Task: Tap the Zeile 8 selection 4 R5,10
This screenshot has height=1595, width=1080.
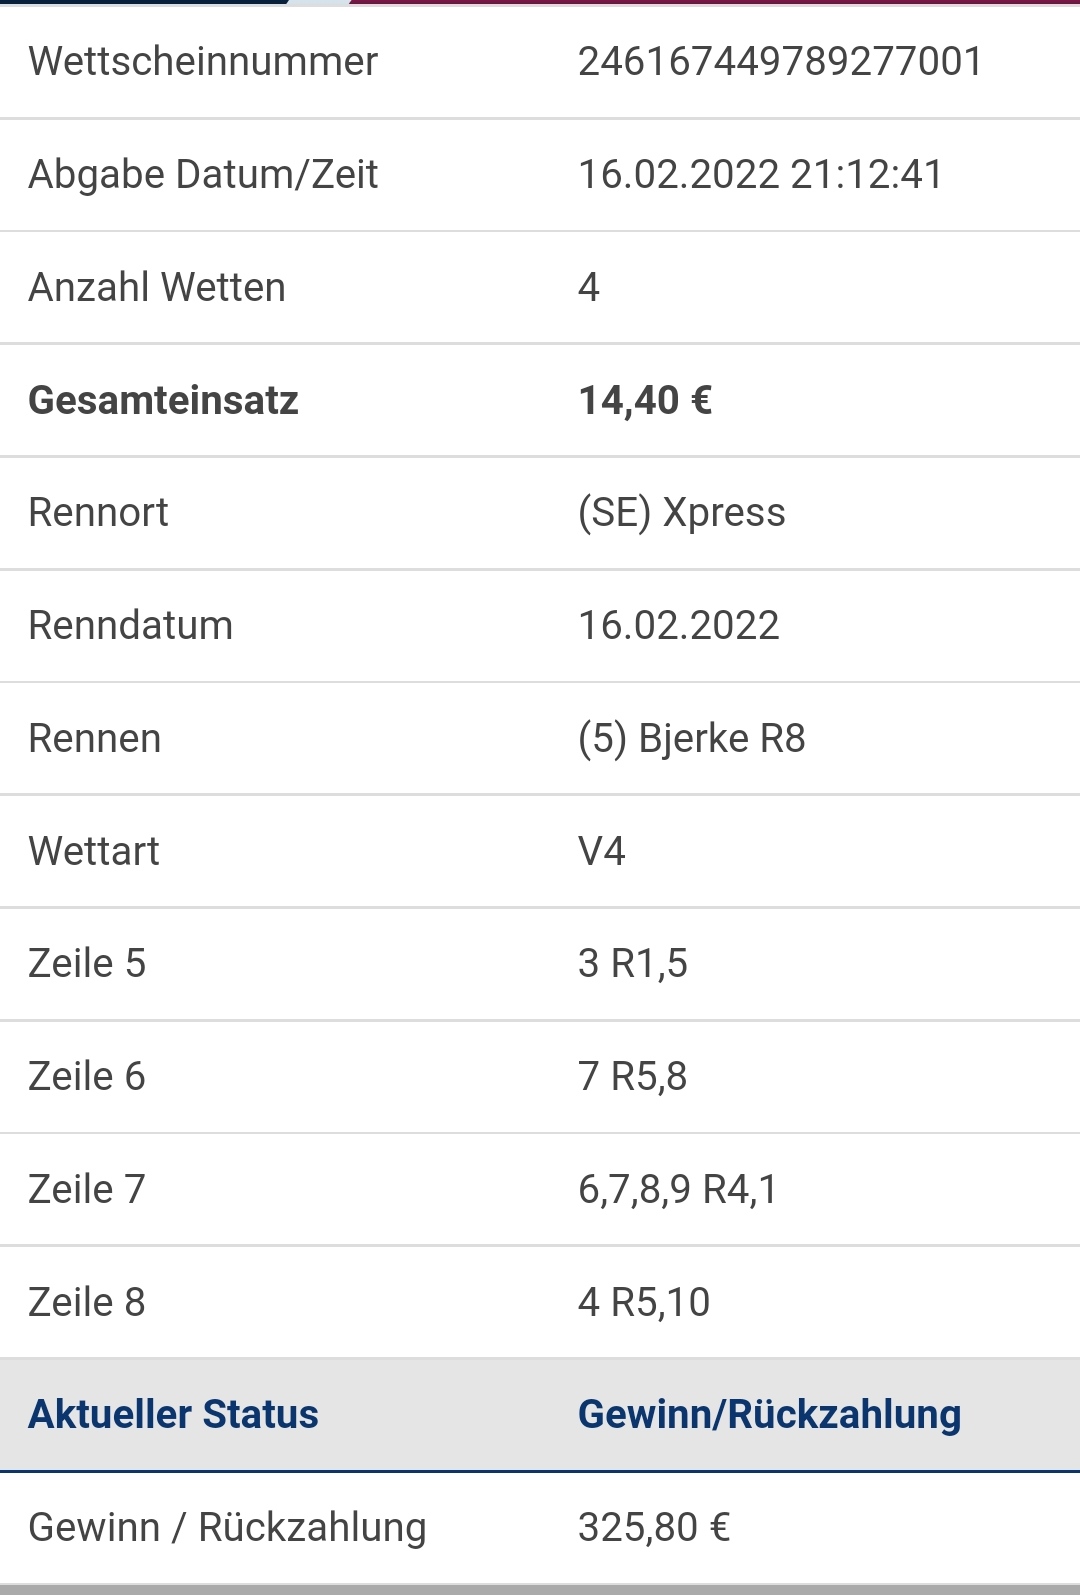Action: (x=644, y=1303)
